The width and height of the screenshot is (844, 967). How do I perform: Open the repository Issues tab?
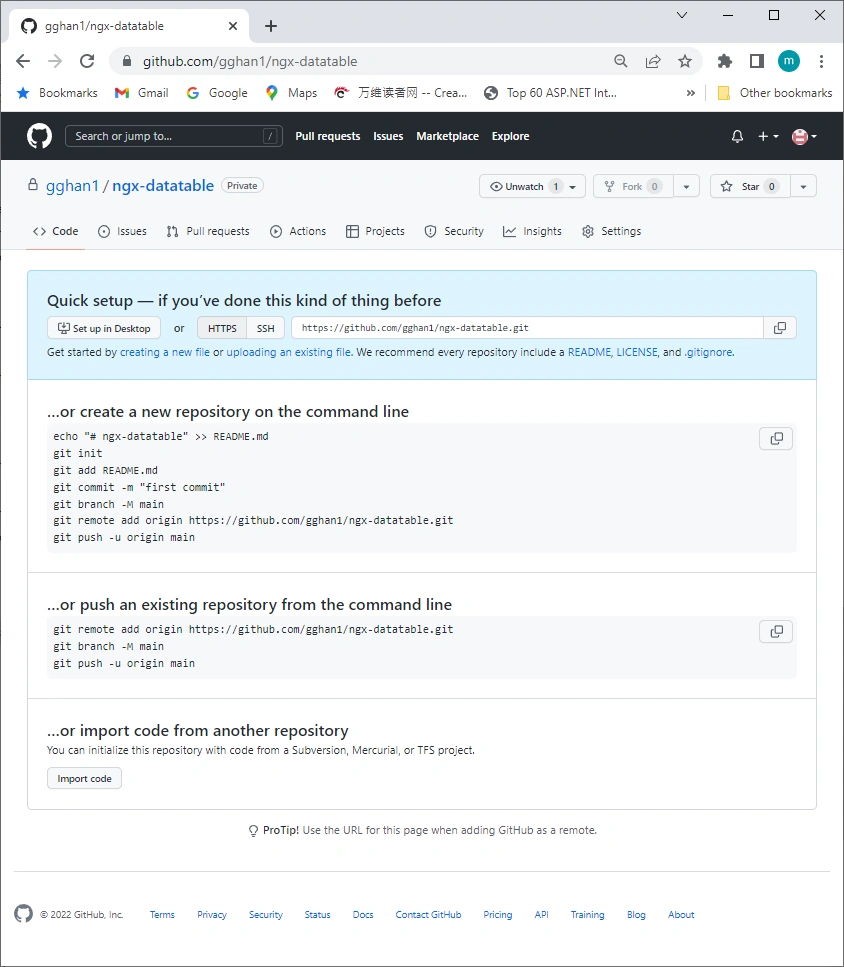(122, 231)
